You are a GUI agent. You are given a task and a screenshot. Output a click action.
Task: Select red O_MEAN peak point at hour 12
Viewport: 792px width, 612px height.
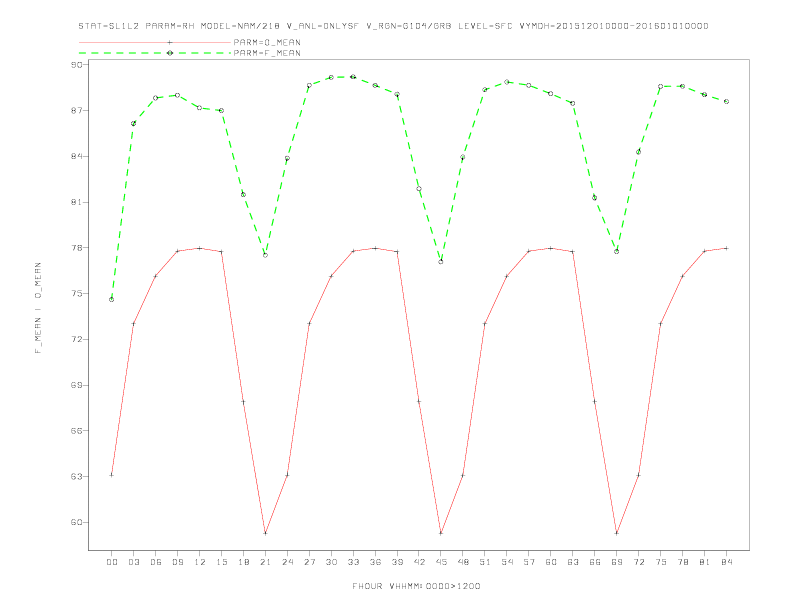pyautogui.click(x=200, y=248)
